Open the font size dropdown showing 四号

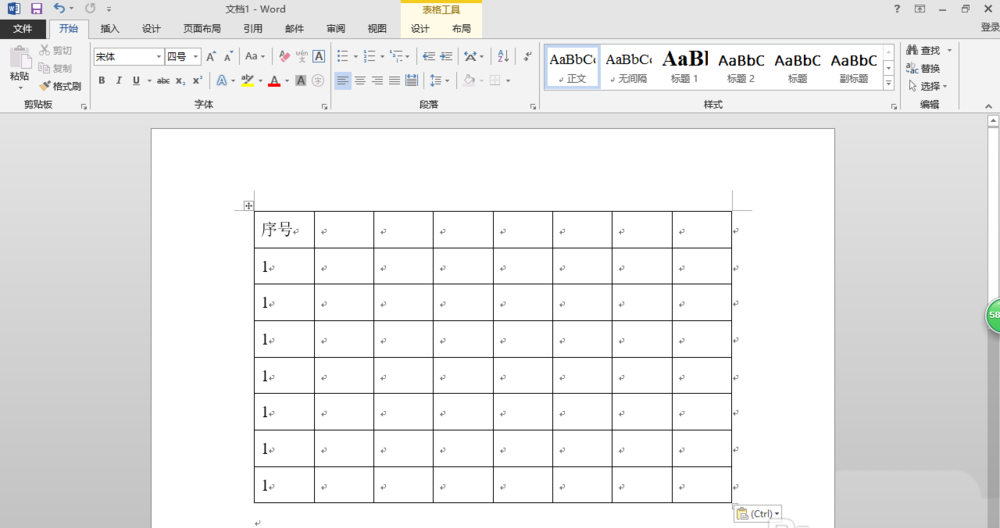(x=183, y=57)
